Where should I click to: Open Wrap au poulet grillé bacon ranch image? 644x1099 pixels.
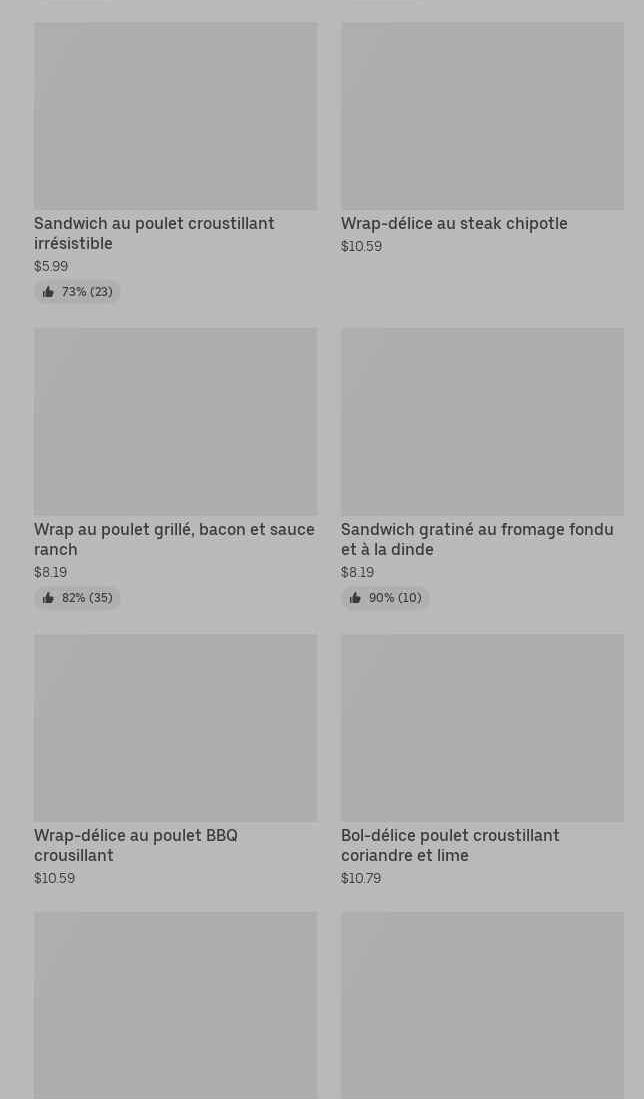175,422
